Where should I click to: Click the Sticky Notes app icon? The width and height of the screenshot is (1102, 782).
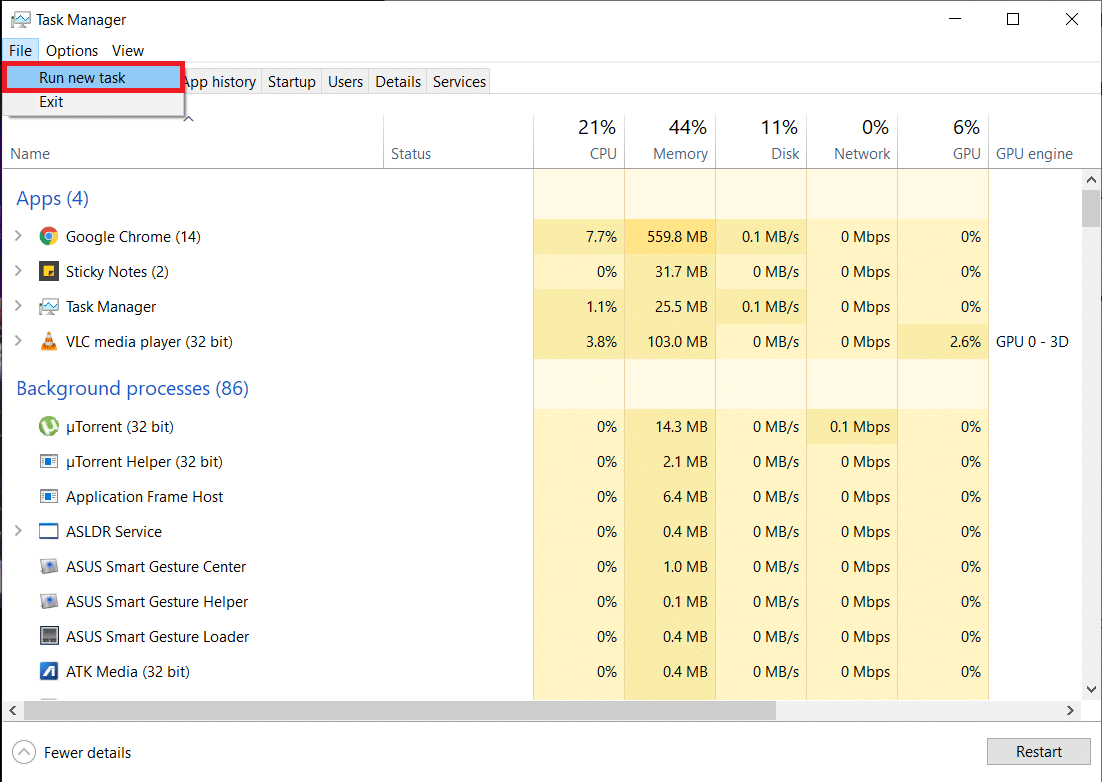point(48,272)
